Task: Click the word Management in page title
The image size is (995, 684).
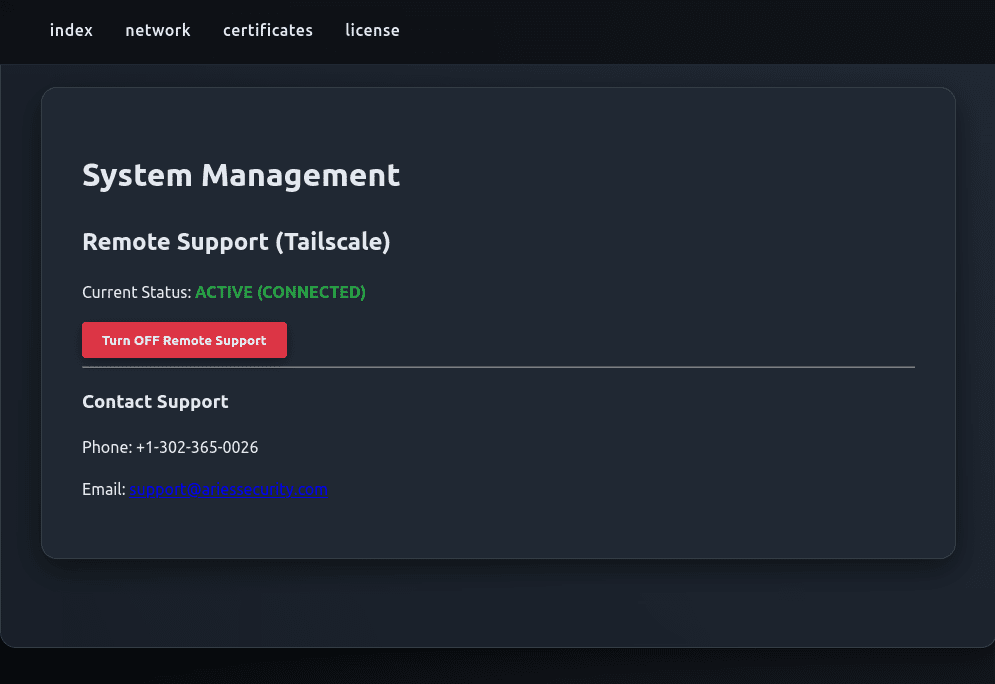Action: pyautogui.click(x=300, y=175)
